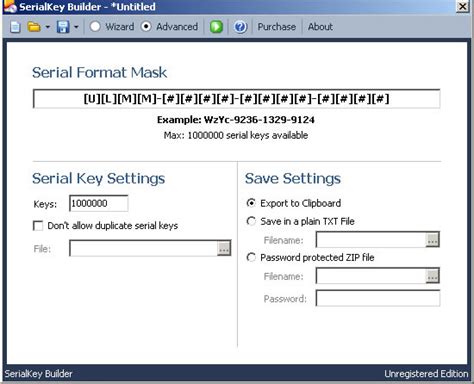Click the ZIP Filename input field
Image resolution: width=474 pixels, height=384 pixels.
[x=371, y=276]
